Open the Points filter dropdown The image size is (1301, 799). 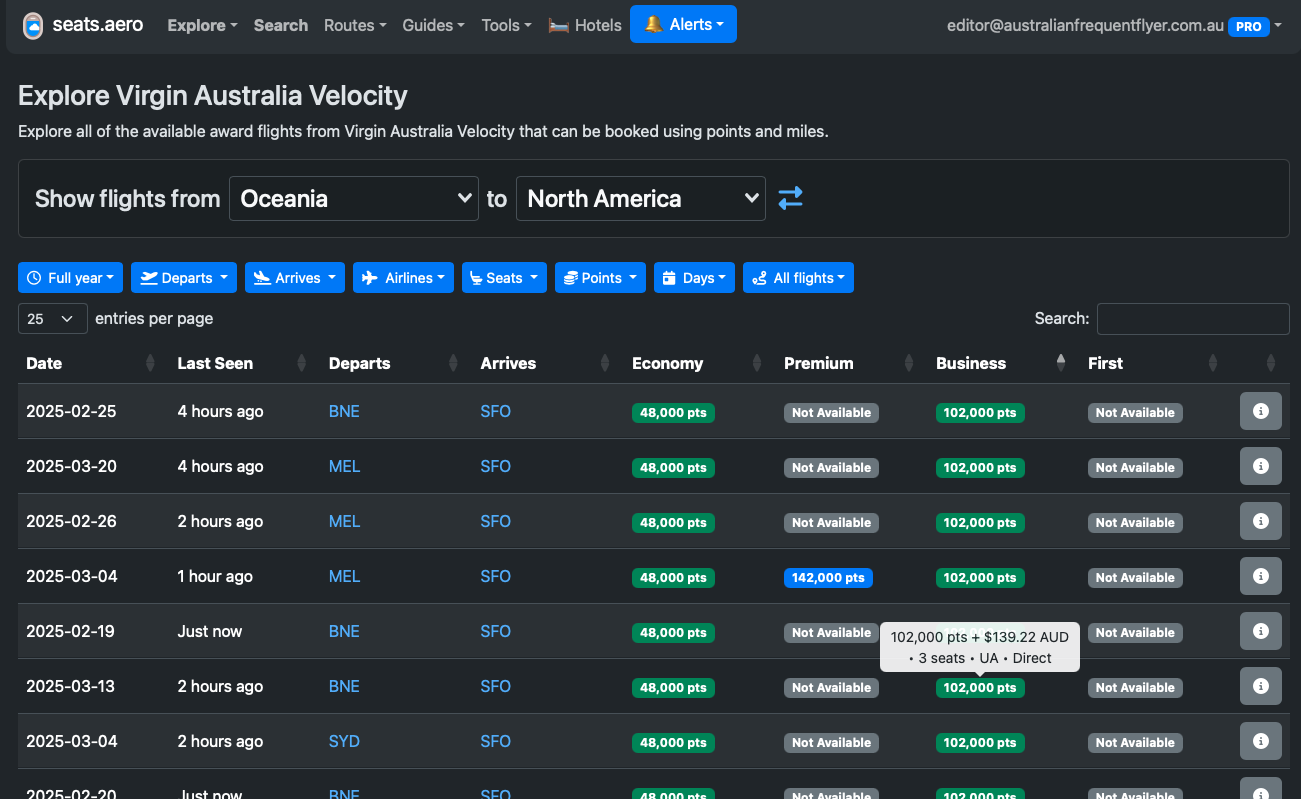(600, 278)
